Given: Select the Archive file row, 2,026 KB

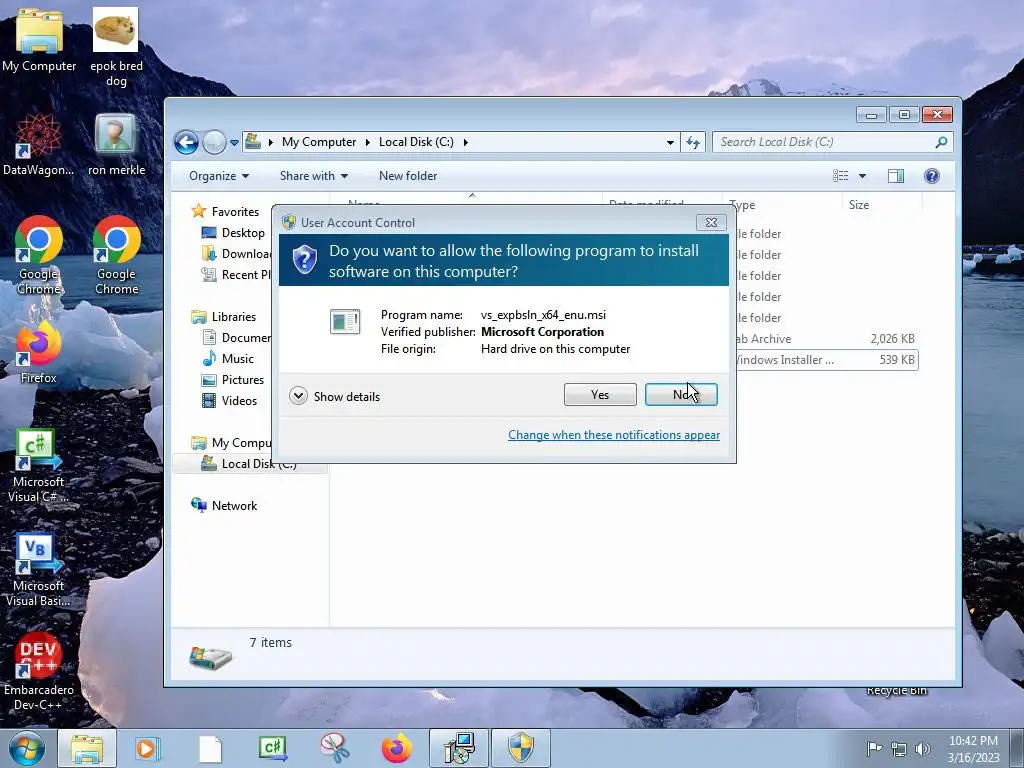Looking at the screenshot, I should [827, 339].
